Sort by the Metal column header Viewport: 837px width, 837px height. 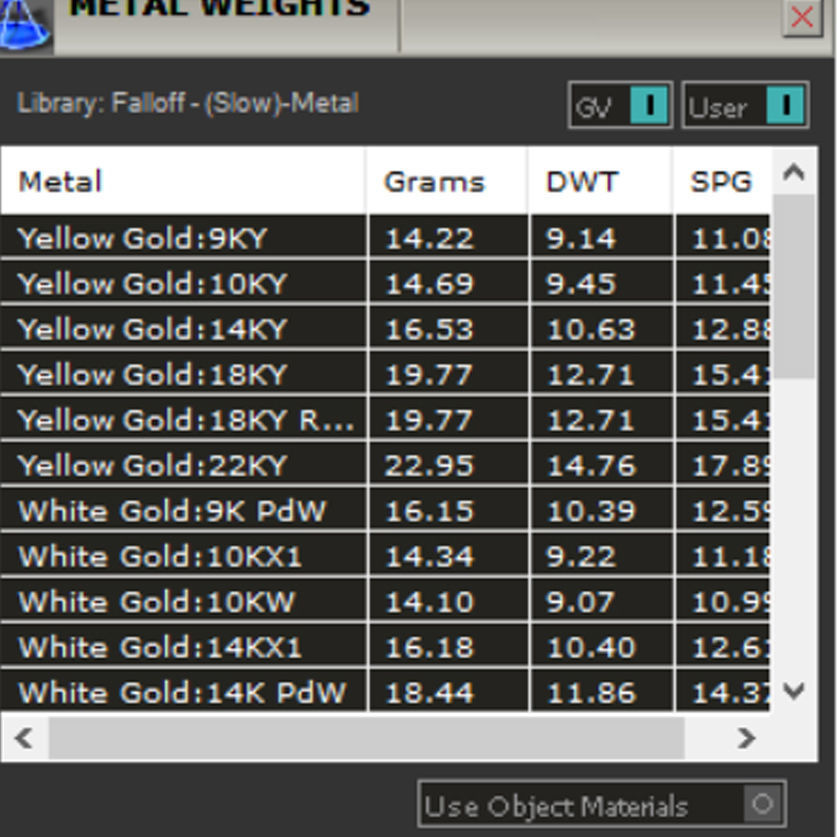click(x=183, y=181)
